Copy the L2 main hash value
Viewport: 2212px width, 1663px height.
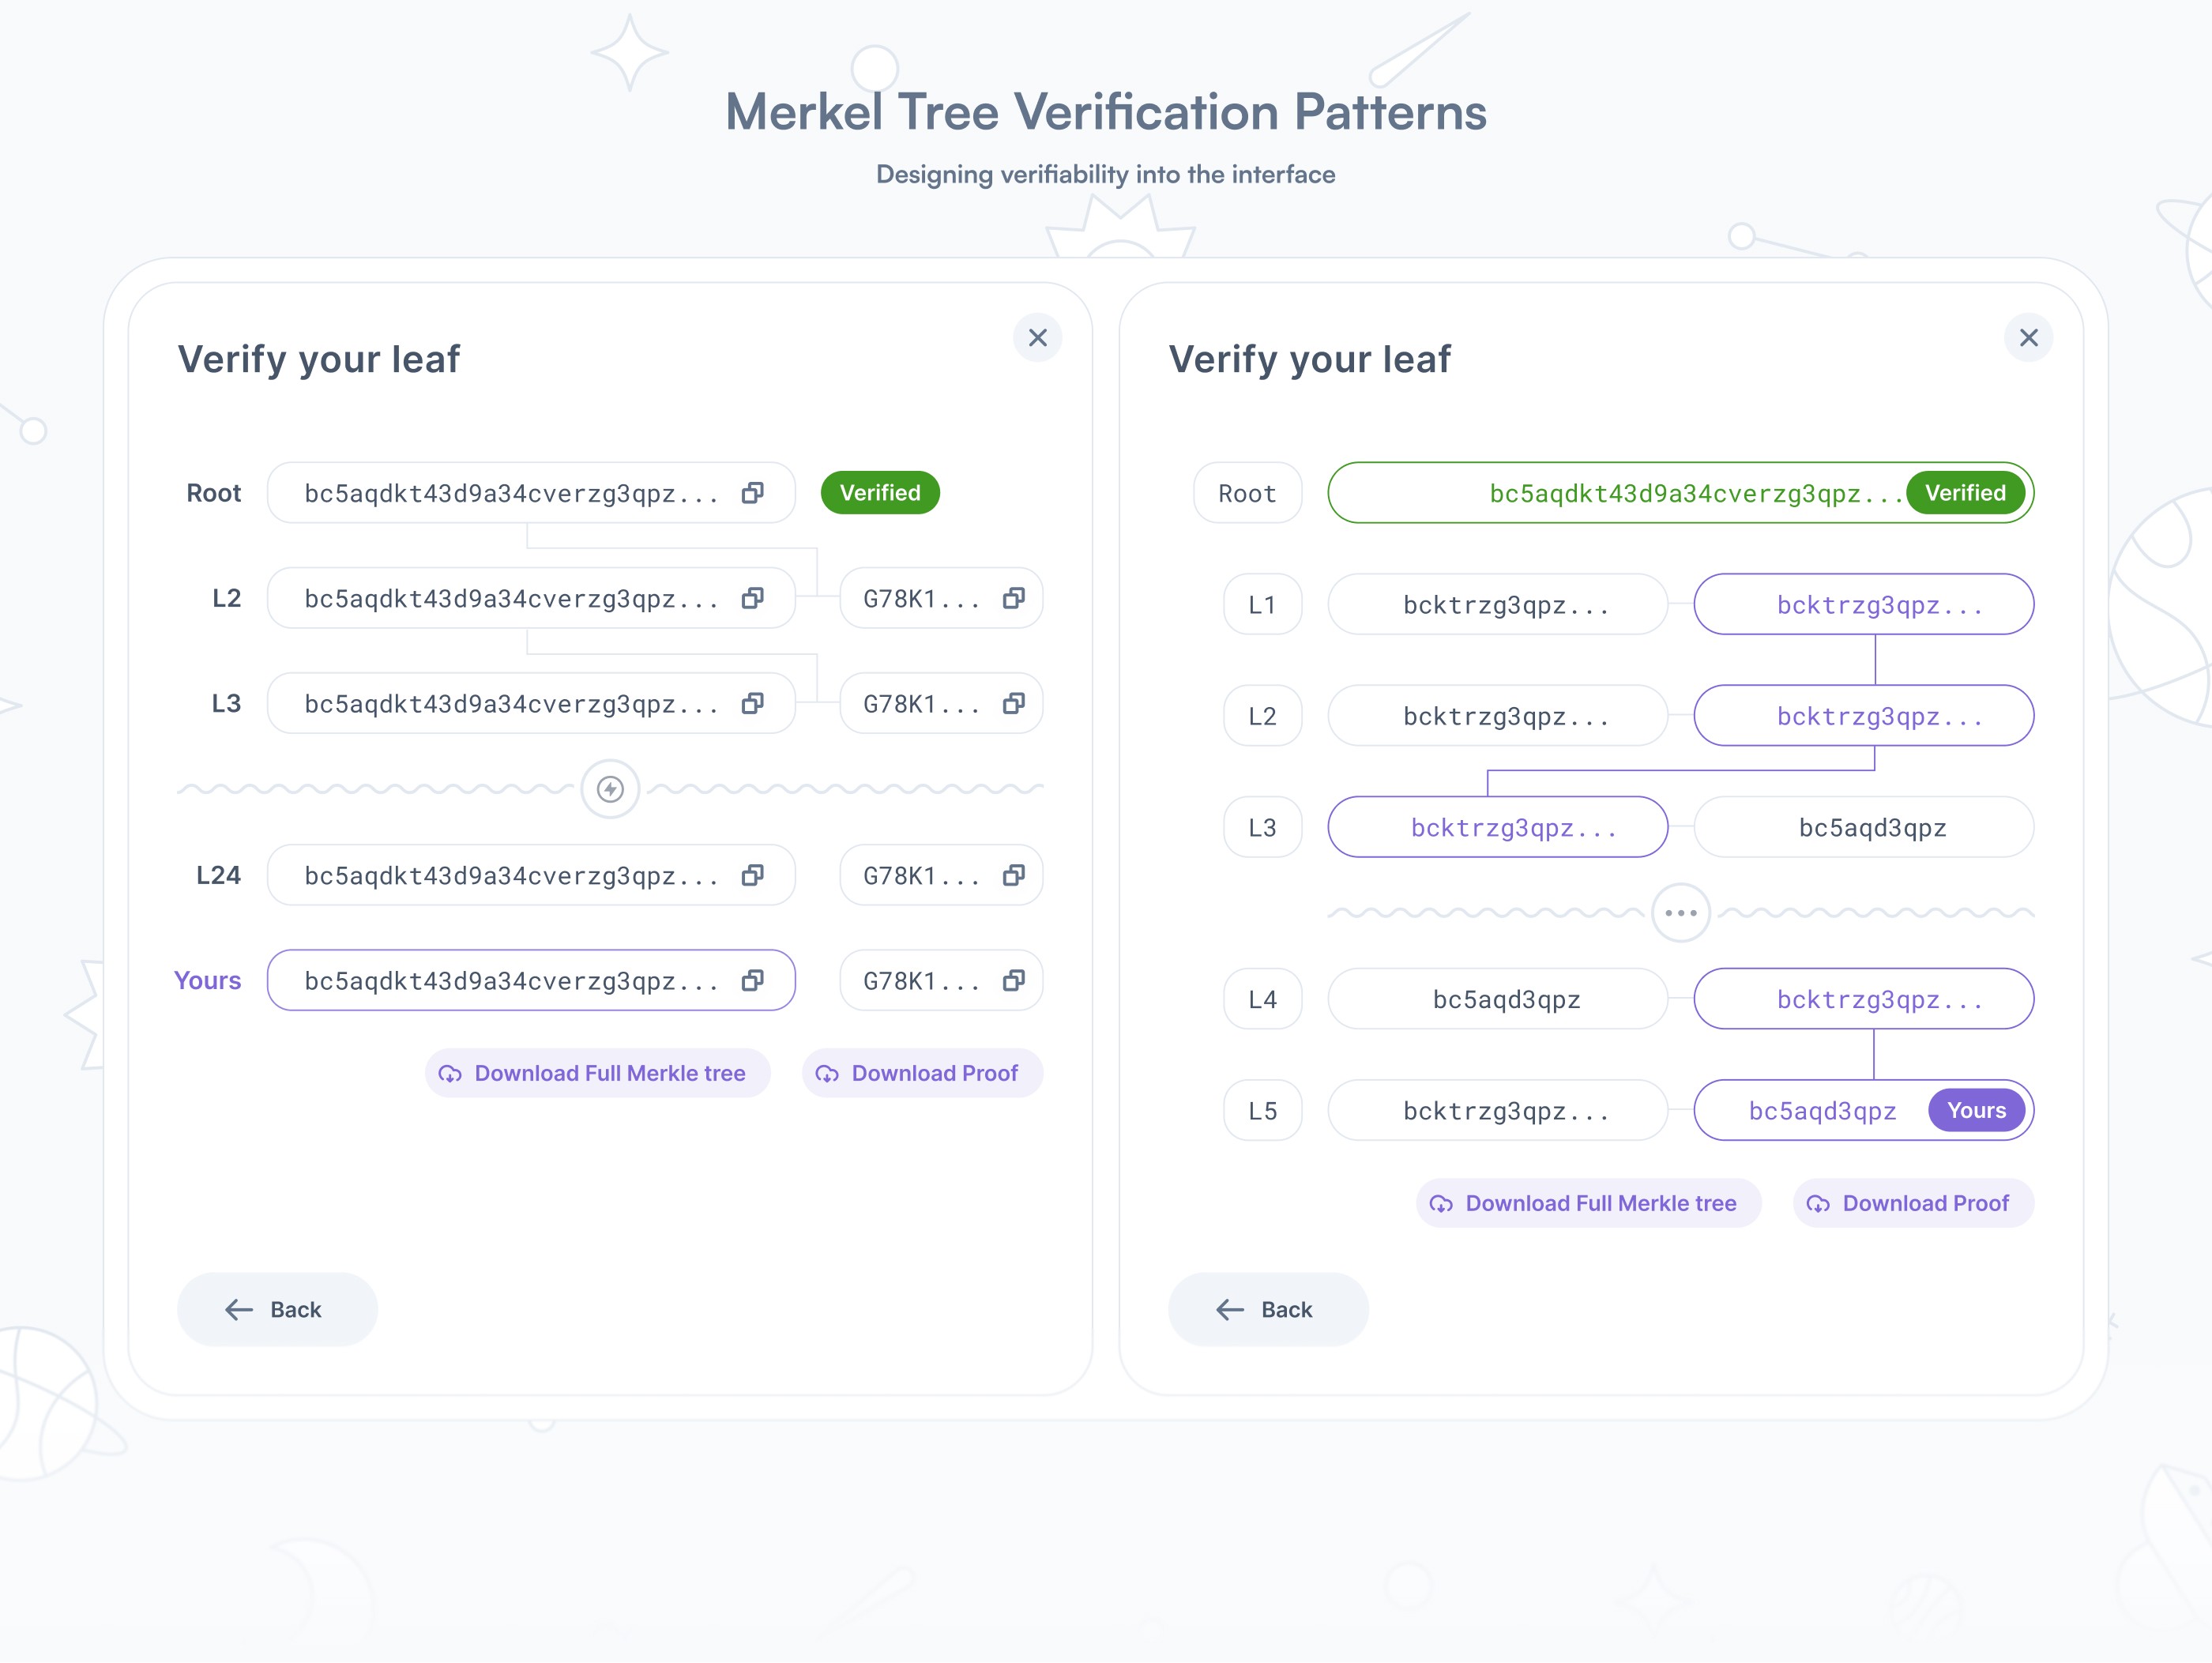[752, 598]
